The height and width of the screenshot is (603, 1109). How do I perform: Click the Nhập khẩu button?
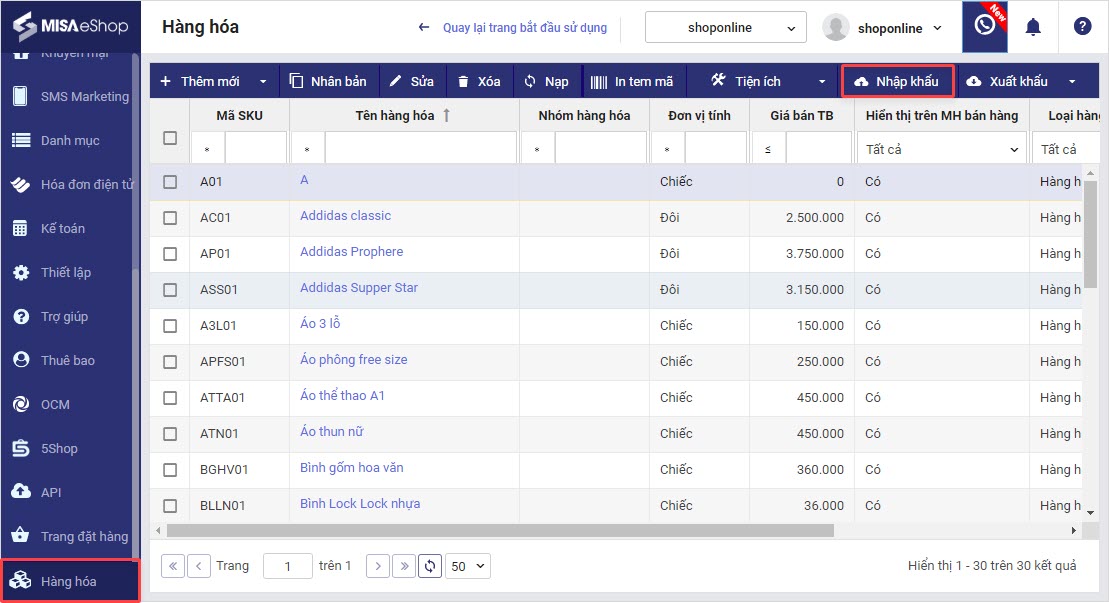[897, 81]
